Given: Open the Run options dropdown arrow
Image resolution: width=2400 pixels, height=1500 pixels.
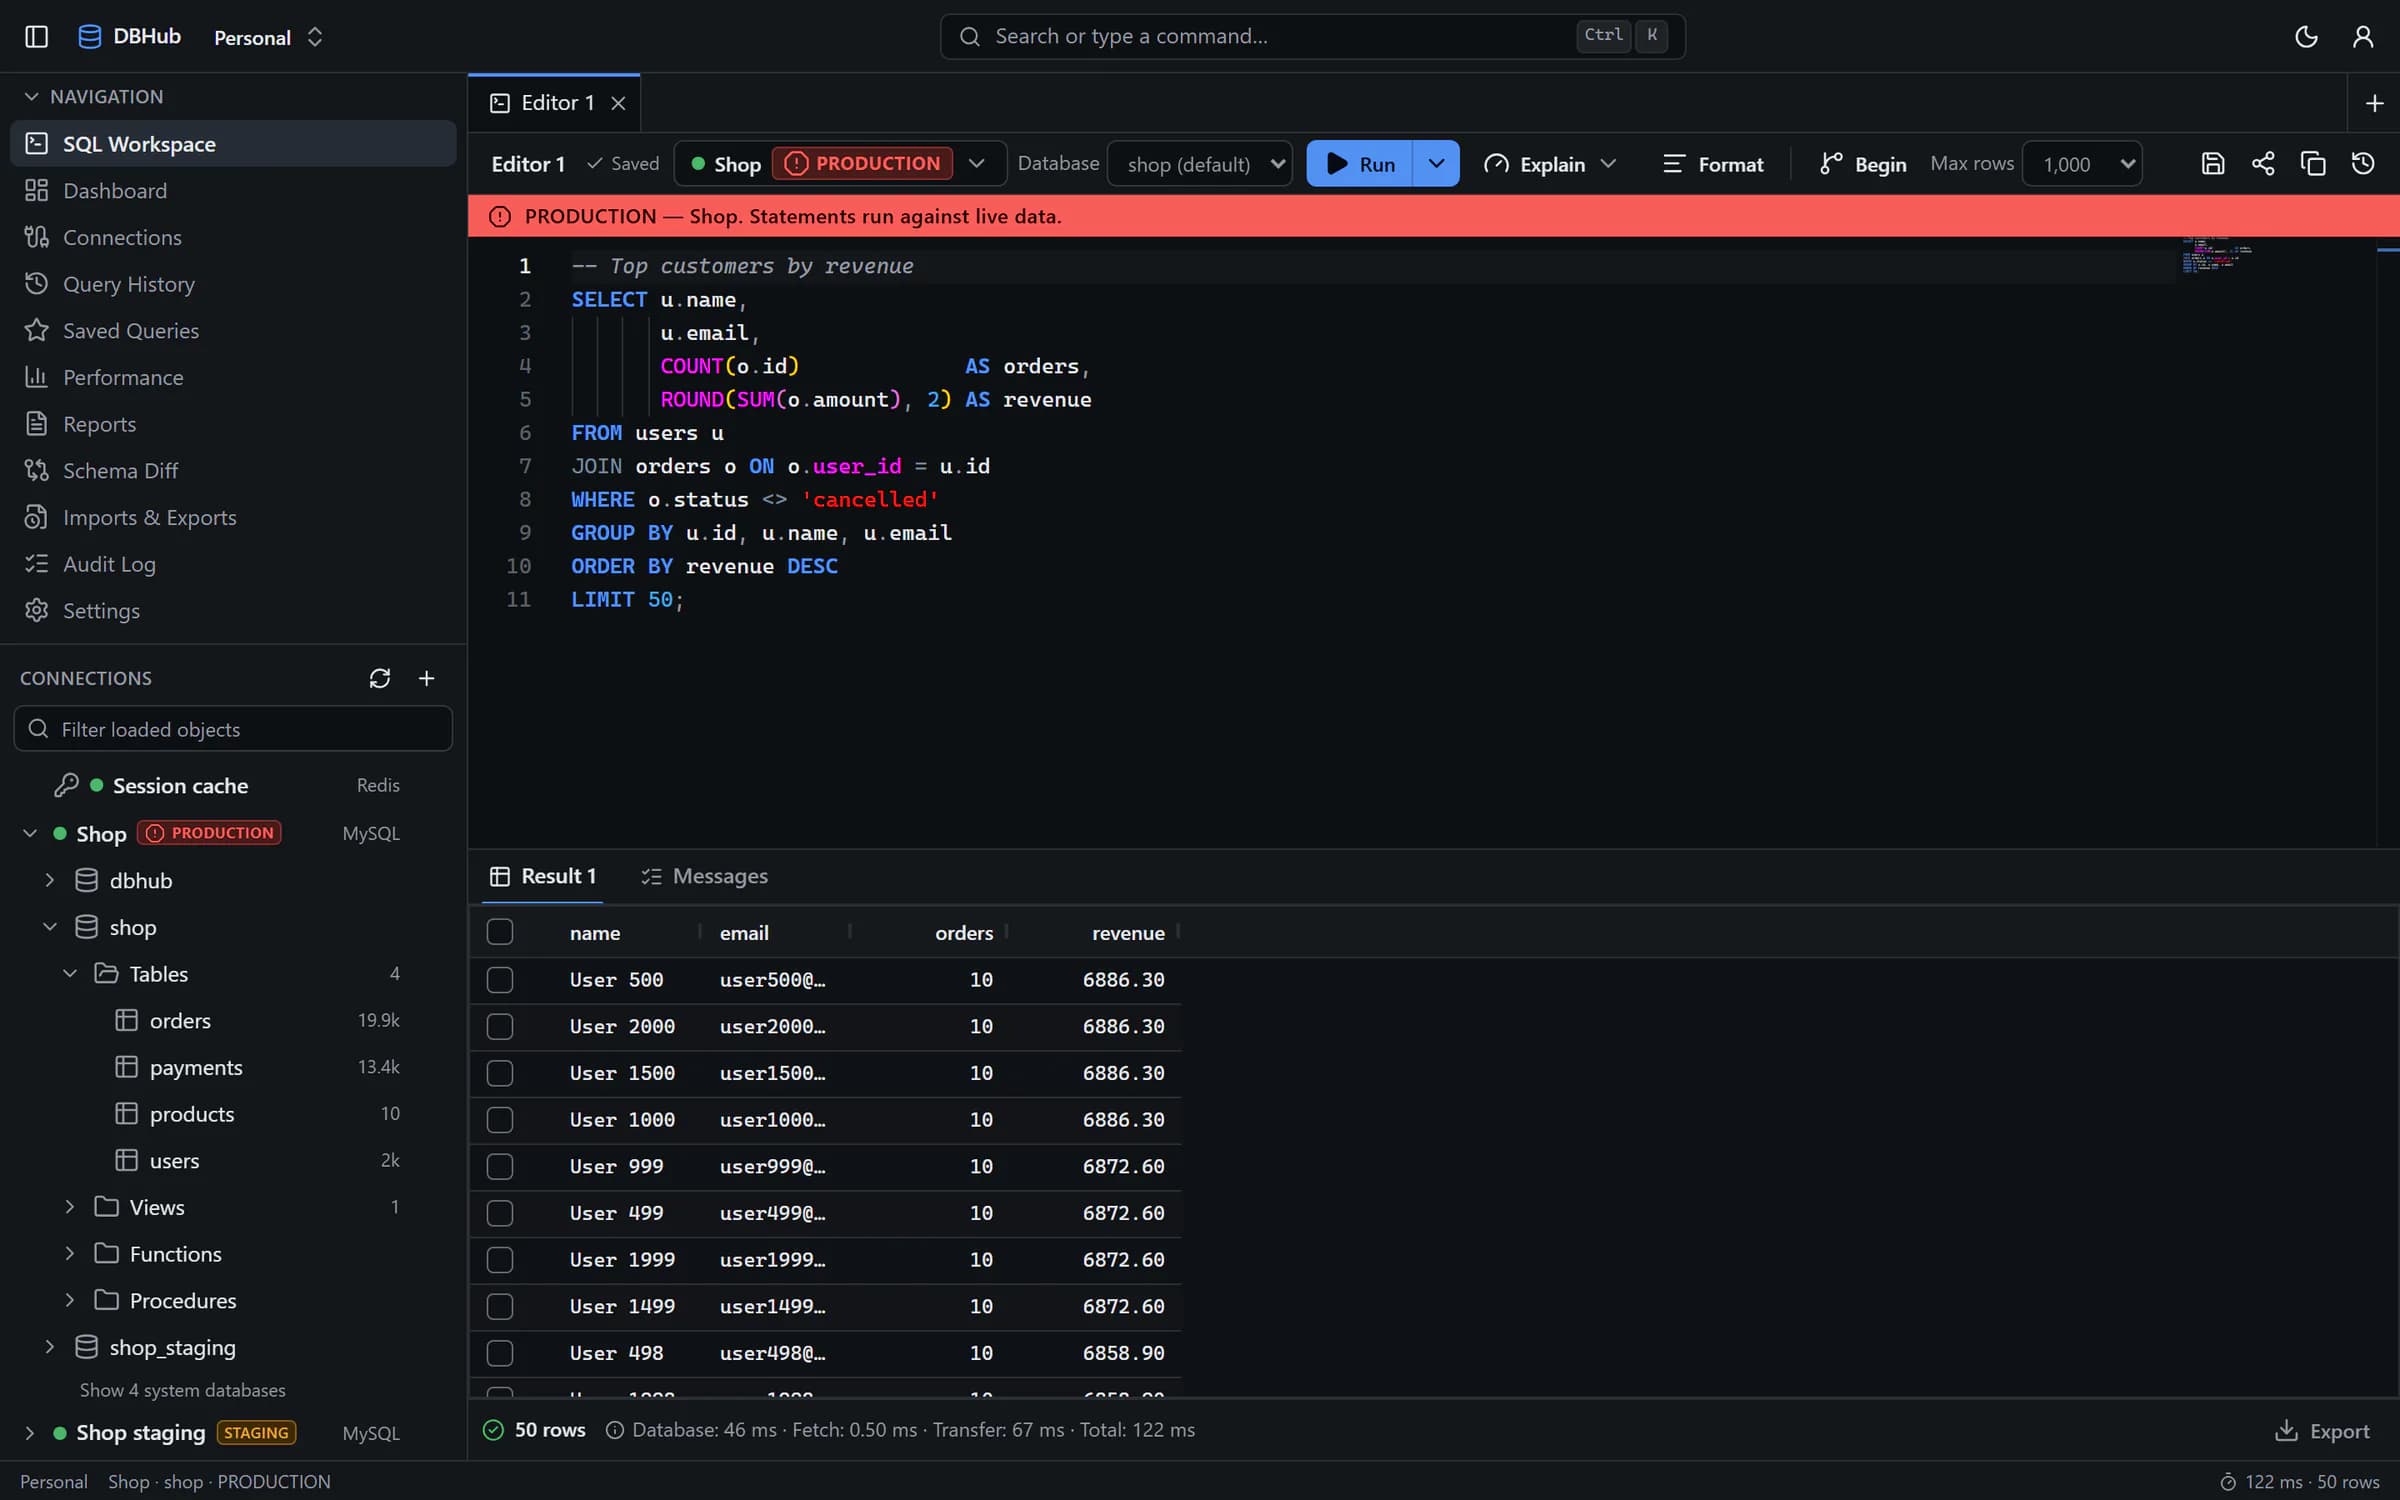Looking at the screenshot, I should pos(1436,164).
